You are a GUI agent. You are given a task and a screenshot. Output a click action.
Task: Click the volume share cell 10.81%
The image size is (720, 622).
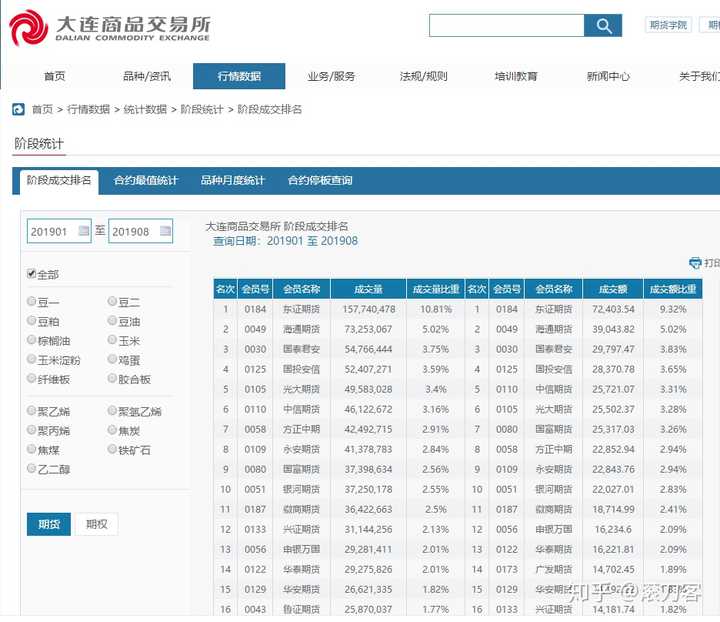click(x=436, y=309)
